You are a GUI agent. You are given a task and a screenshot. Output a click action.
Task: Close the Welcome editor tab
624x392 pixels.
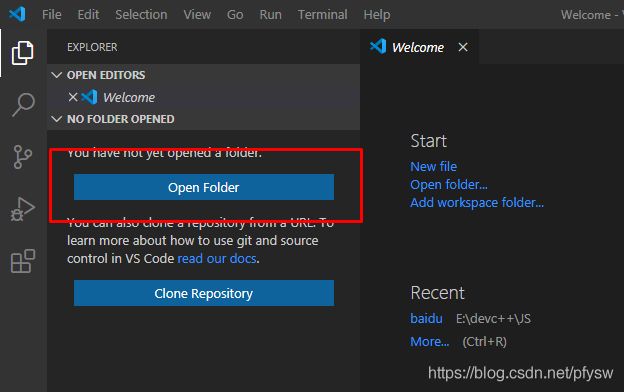click(463, 47)
